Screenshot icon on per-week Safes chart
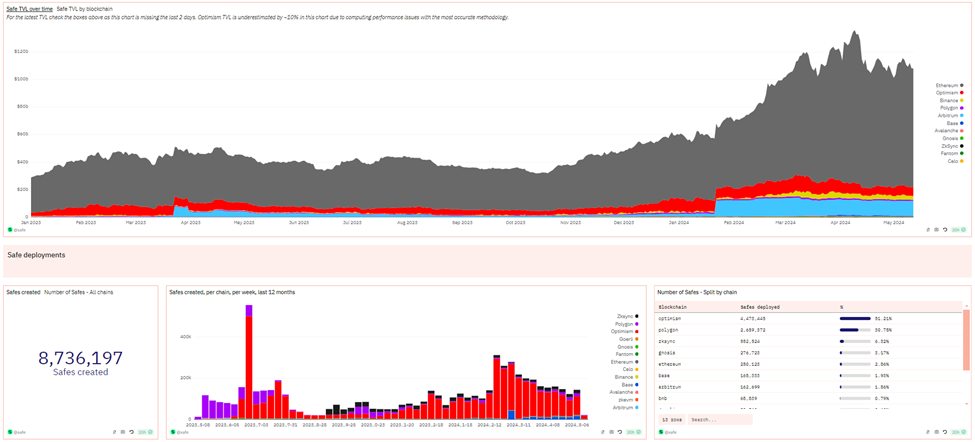Image resolution: width=975 pixels, height=442 pixels. [611, 431]
